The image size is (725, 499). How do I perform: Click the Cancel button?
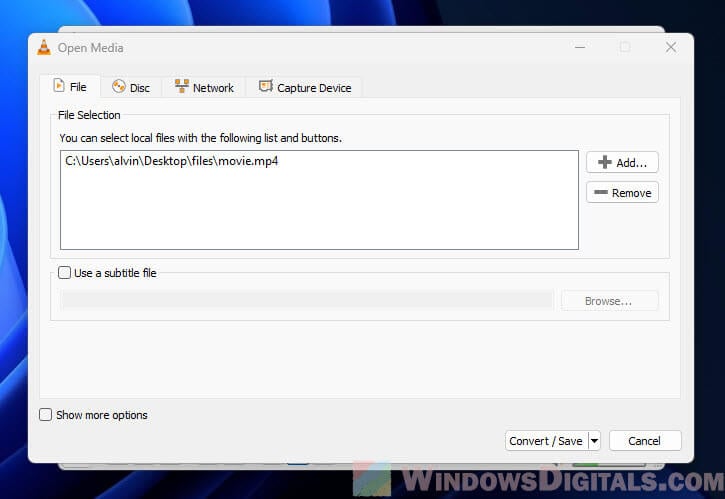[645, 441]
